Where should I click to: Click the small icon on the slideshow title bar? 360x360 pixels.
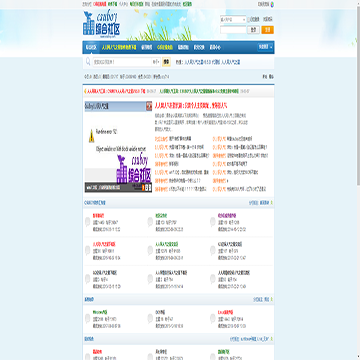click(149, 106)
